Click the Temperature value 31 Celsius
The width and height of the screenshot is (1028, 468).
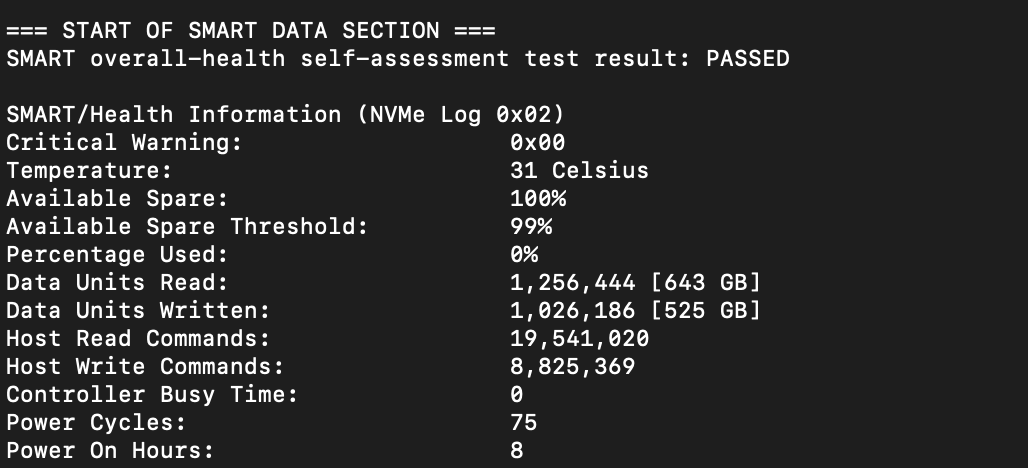coord(579,170)
